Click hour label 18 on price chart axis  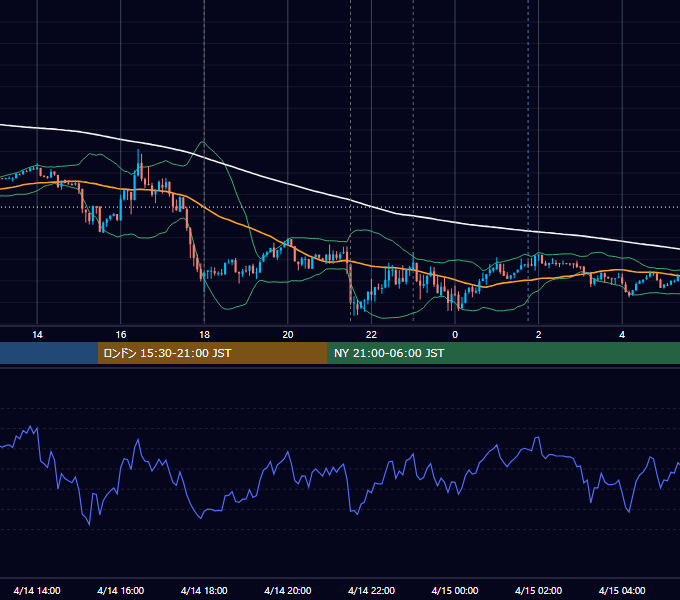[204, 335]
